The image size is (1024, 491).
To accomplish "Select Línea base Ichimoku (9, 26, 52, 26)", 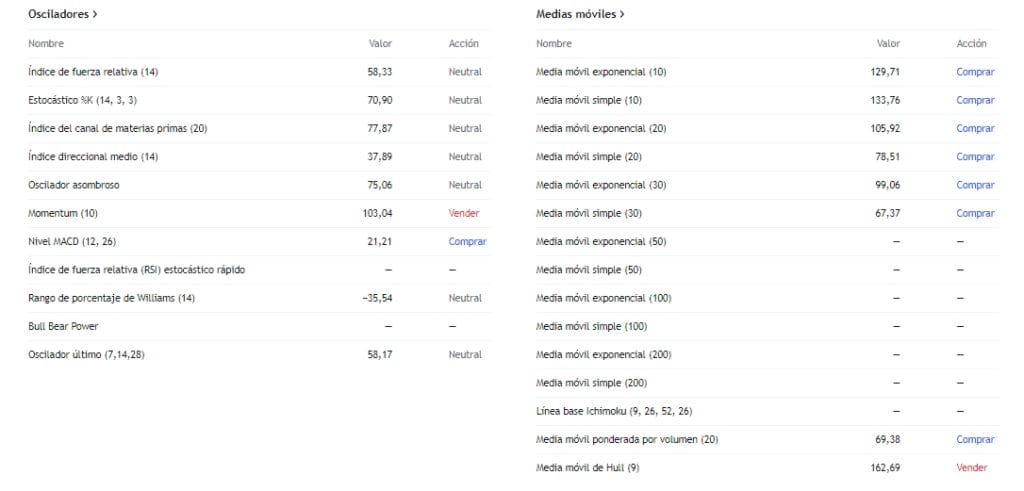I will click(614, 411).
